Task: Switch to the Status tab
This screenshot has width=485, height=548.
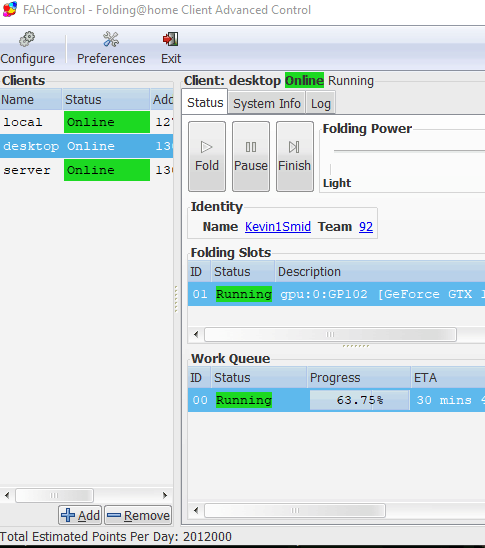Action: click(x=205, y=102)
